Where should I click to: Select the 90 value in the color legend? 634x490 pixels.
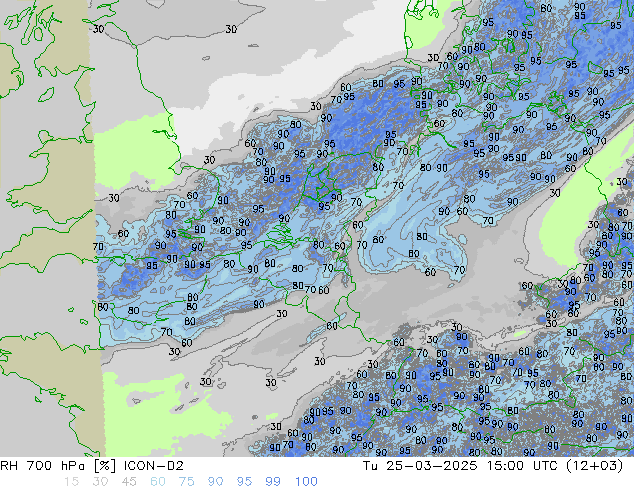click(216, 482)
